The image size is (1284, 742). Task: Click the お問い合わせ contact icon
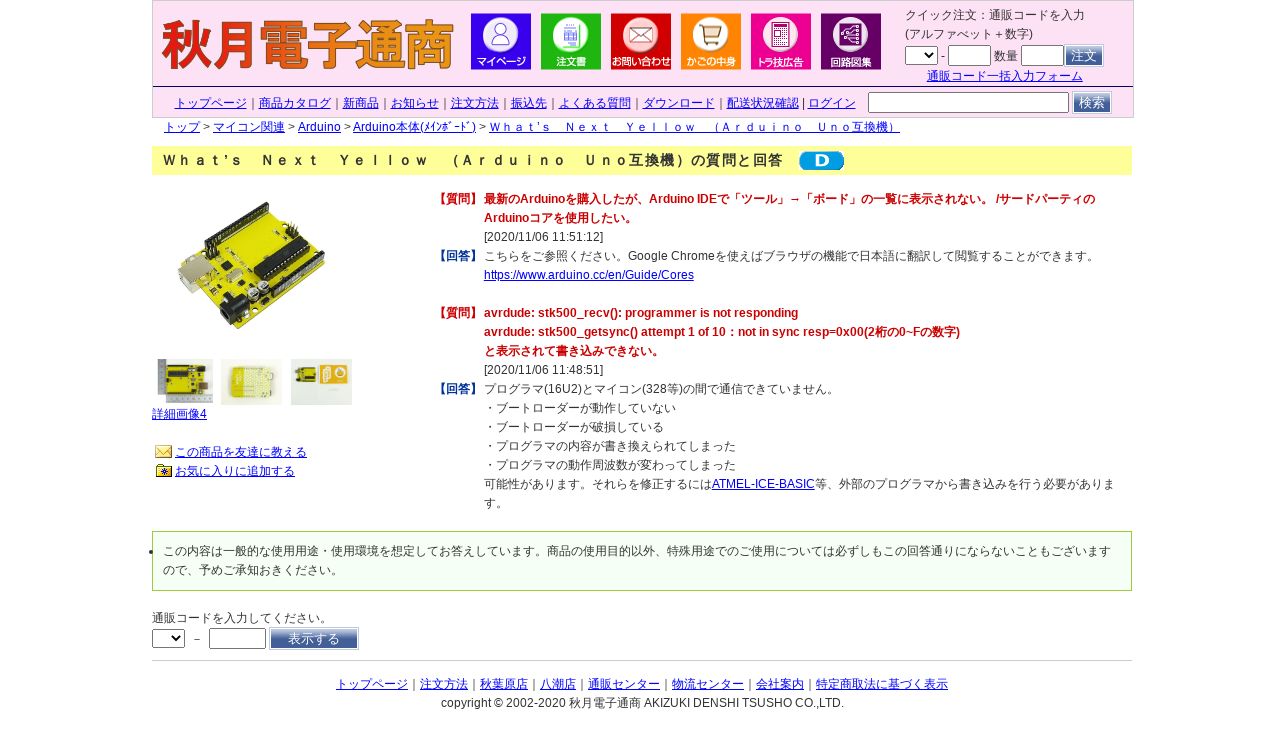641,41
